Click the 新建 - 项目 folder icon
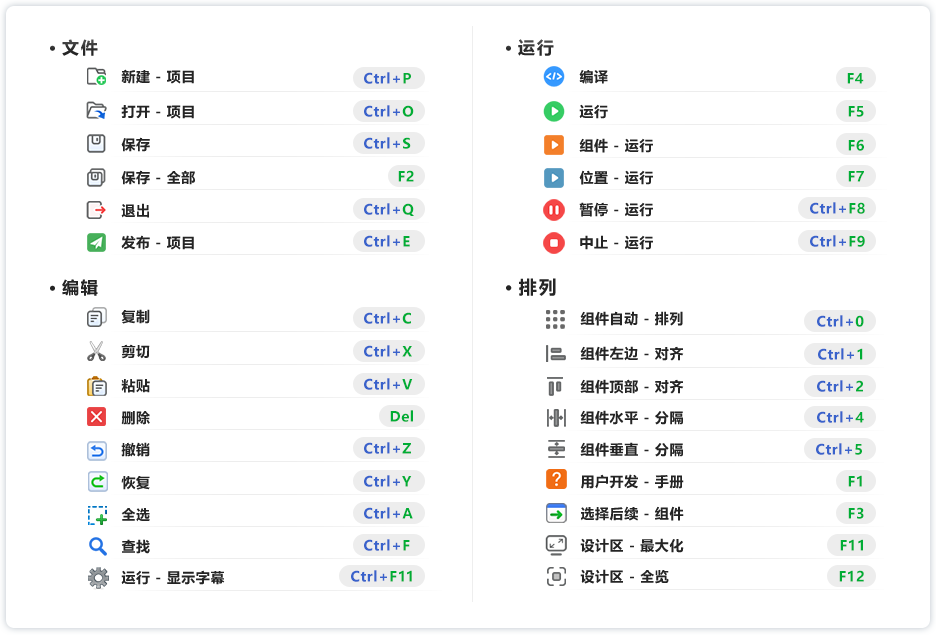 [96, 77]
